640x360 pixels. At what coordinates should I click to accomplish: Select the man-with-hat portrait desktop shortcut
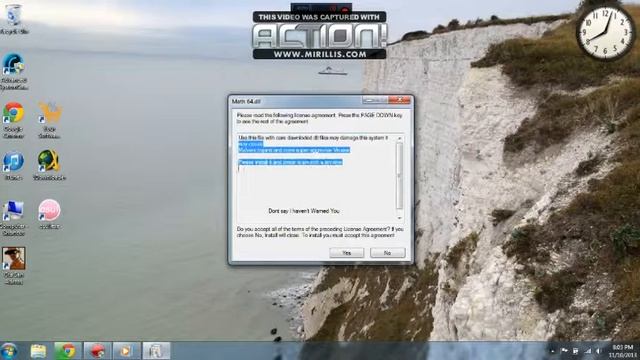14,265
